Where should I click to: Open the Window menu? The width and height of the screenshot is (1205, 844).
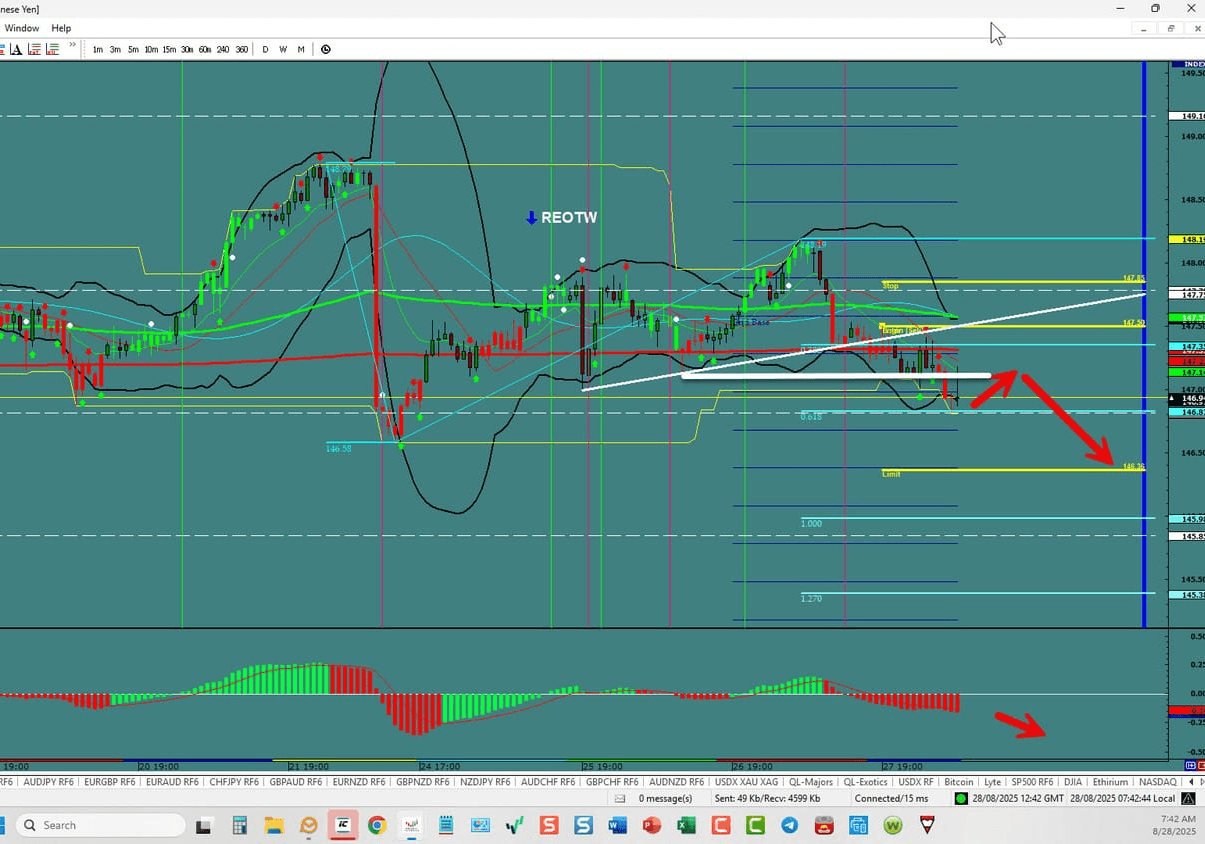21,28
